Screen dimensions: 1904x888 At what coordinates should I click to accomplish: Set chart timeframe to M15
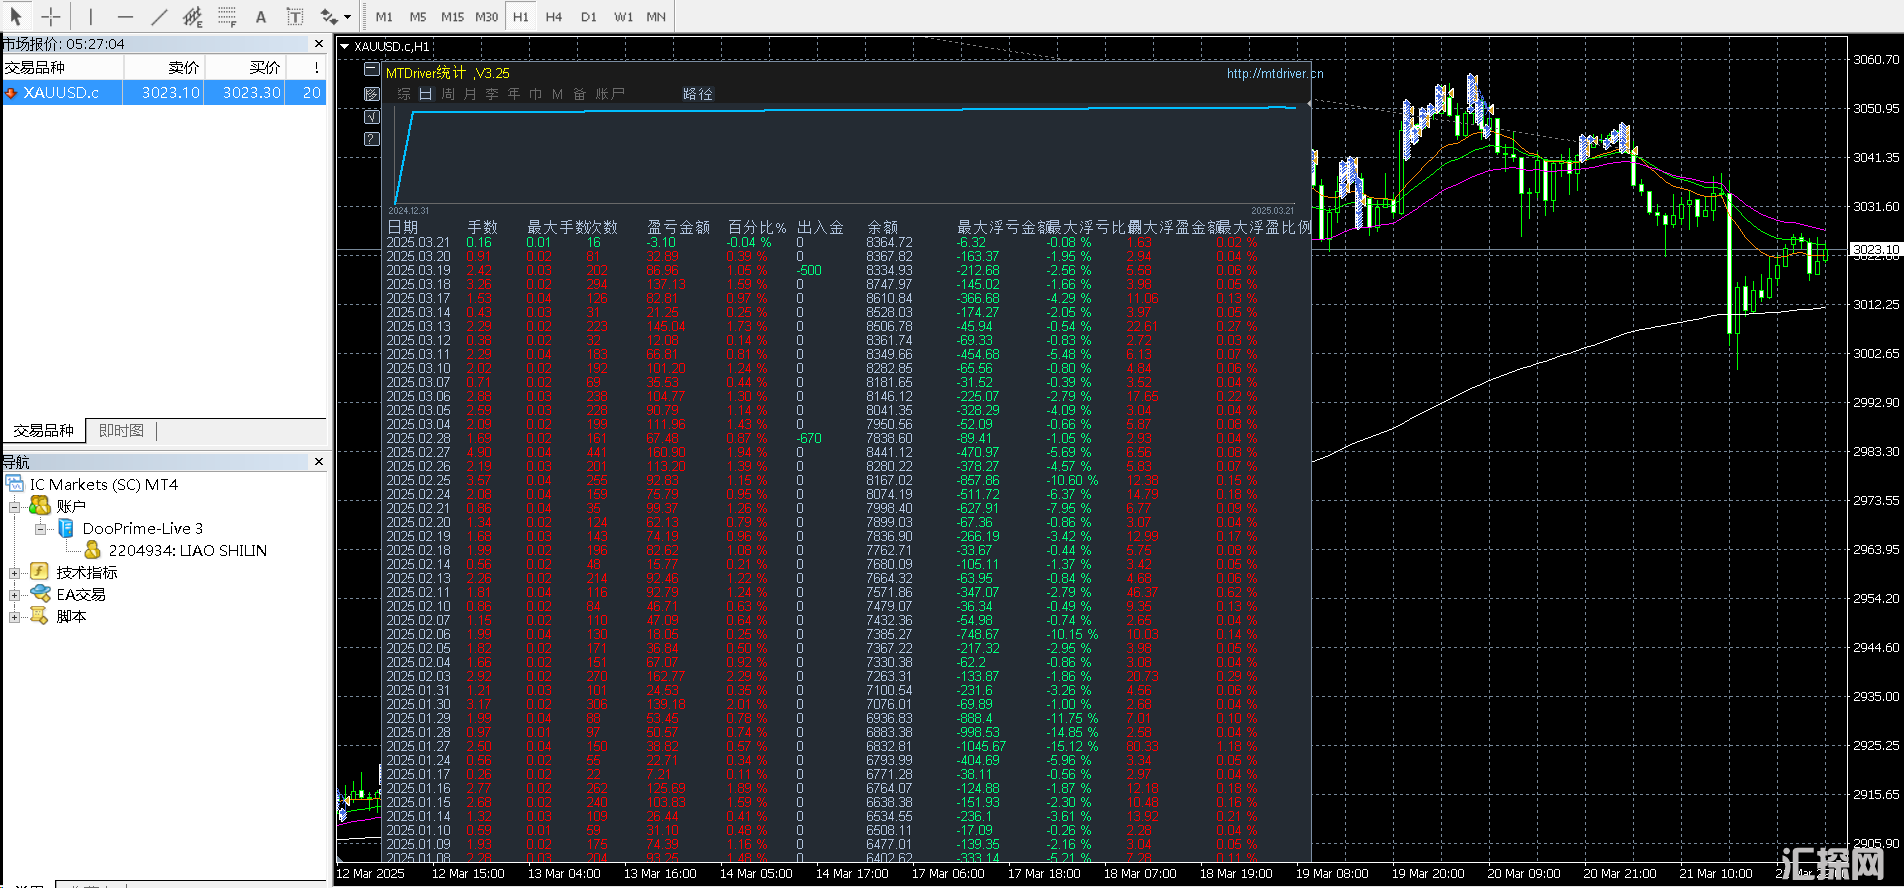(452, 17)
